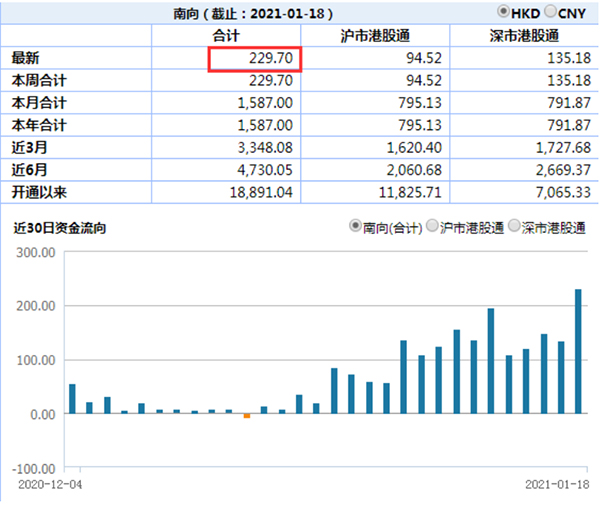This screenshot has width=600, height=506.
Task: Click the 1,620.40 value in 近3月 row
Action: pos(414,148)
